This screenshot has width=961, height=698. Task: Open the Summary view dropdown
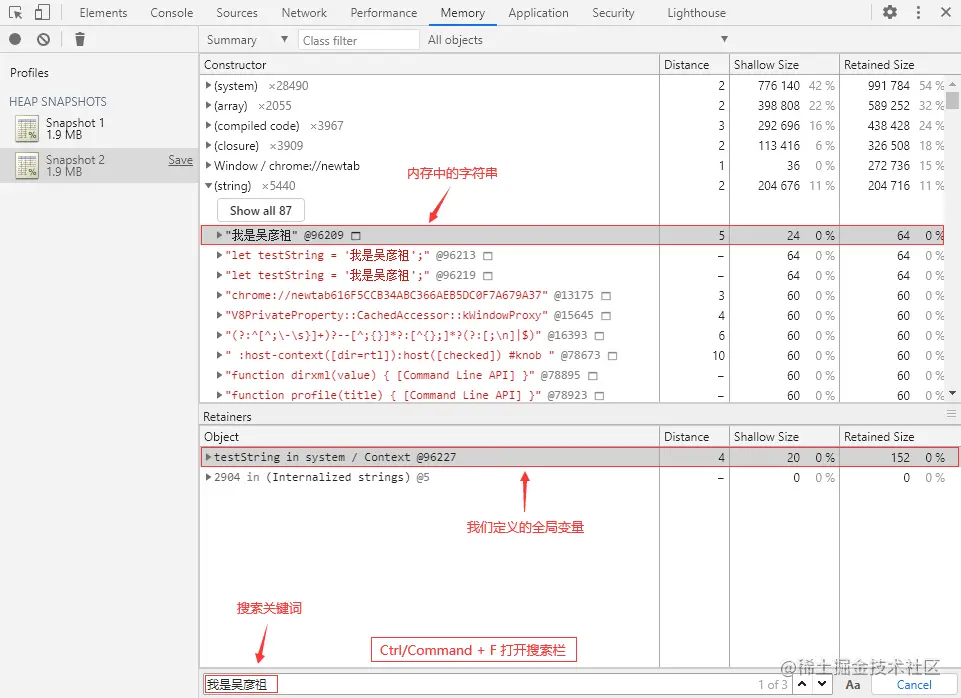pos(247,40)
